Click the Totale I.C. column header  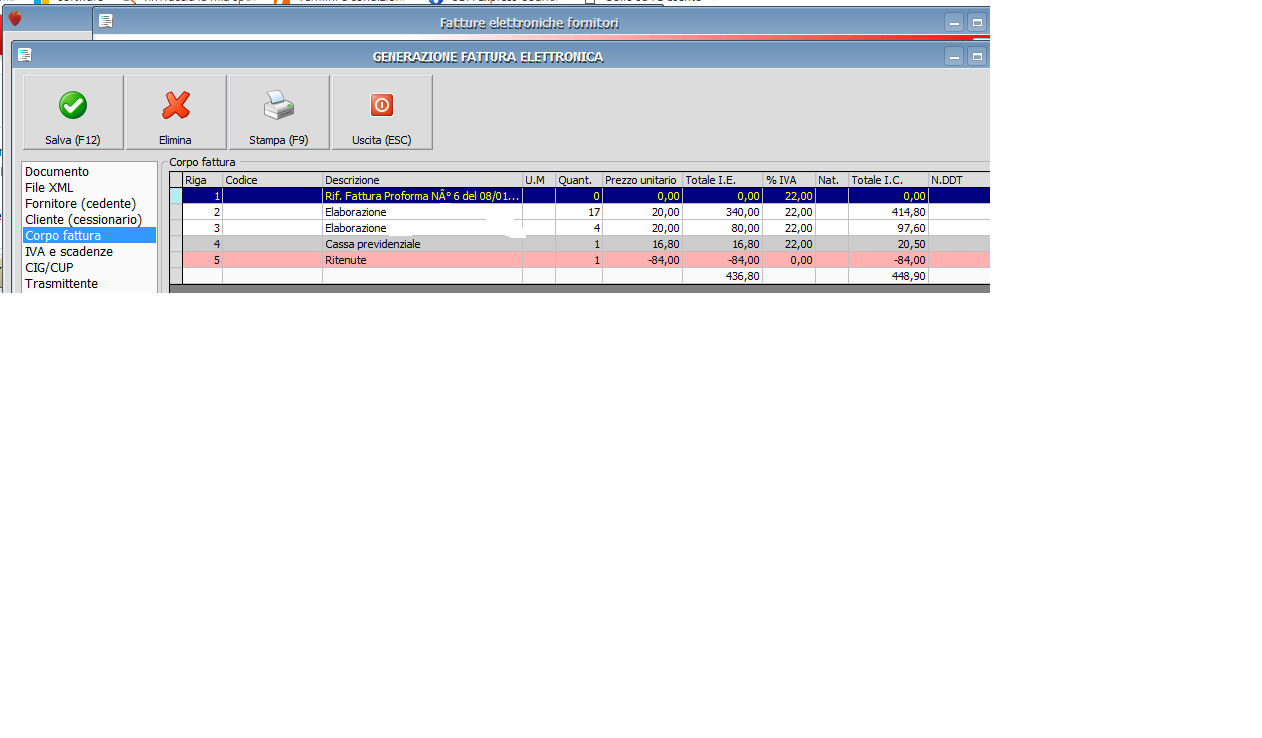click(x=888, y=180)
